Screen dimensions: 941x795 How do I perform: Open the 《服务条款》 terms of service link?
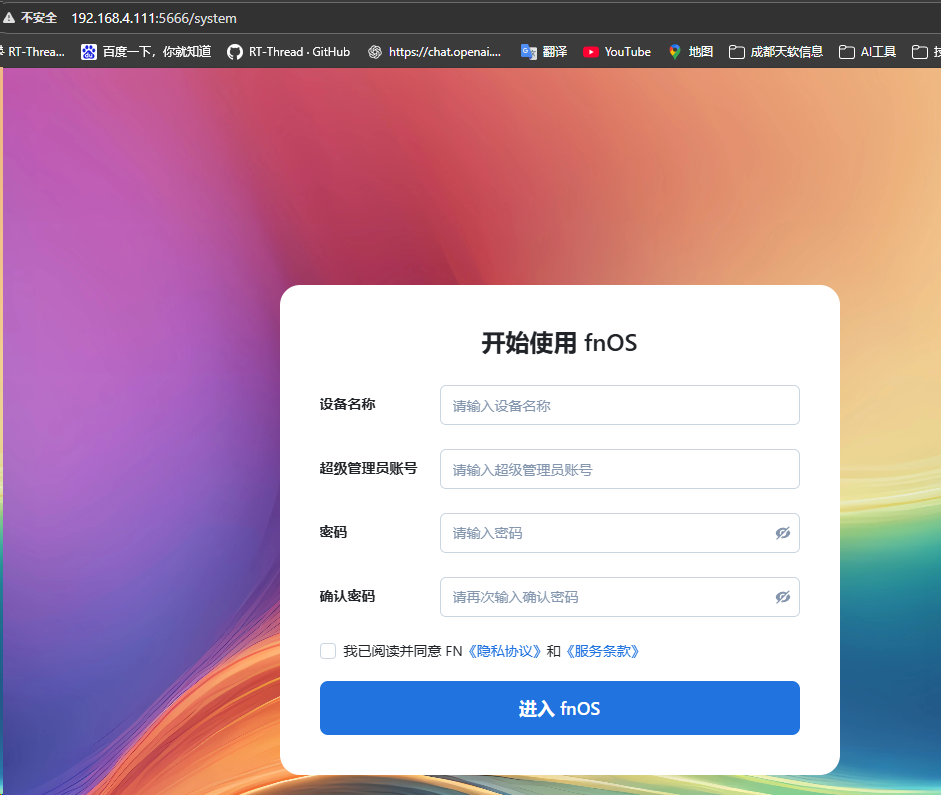coord(603,651)
